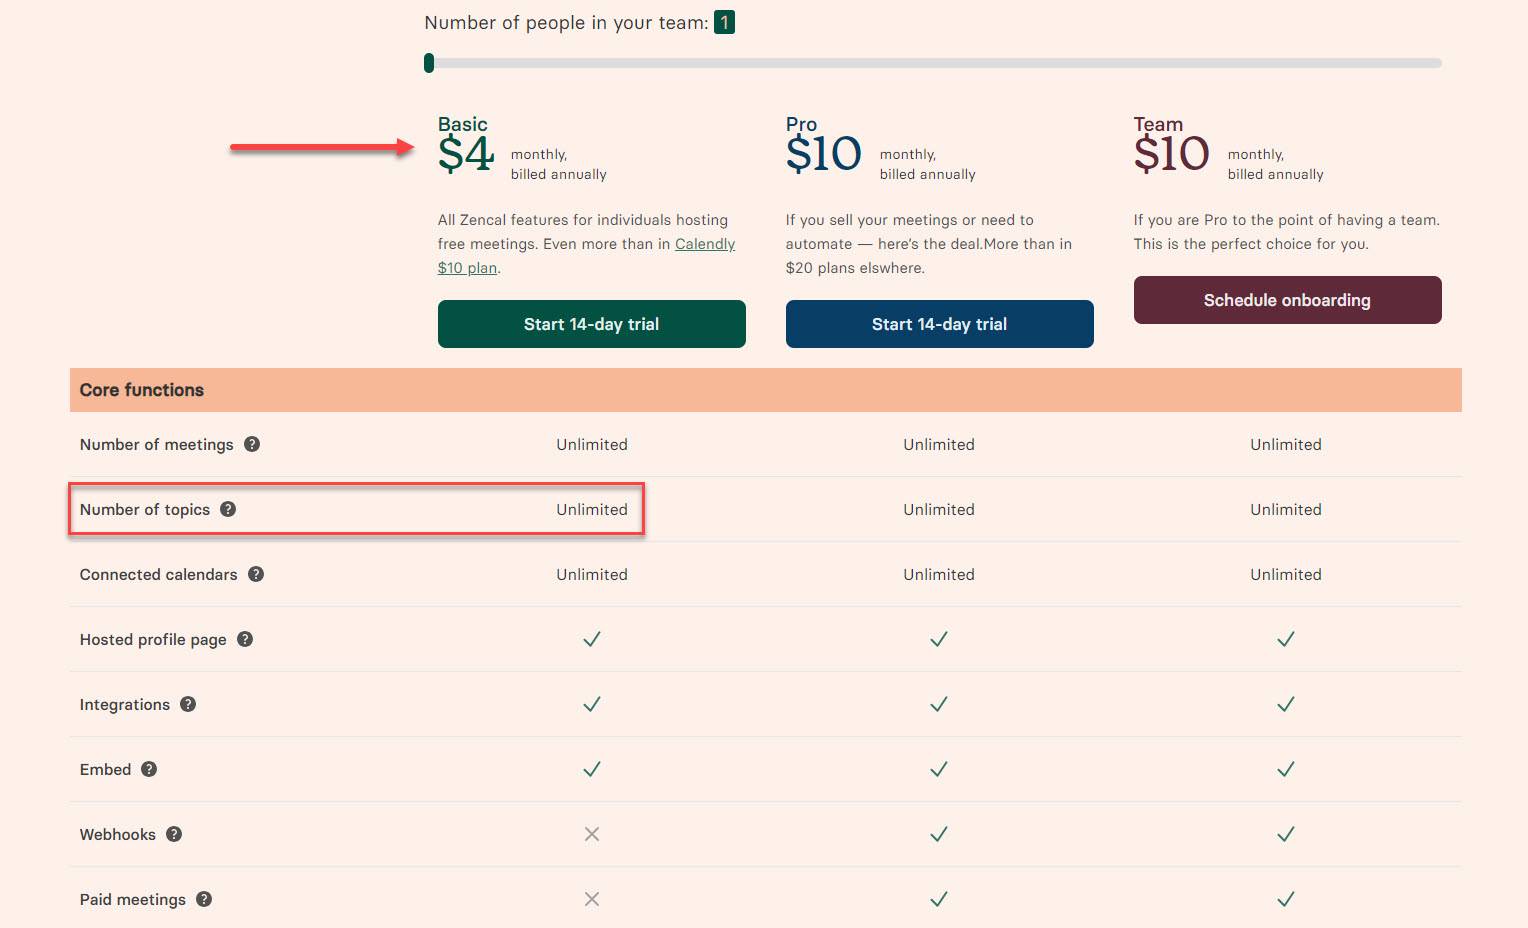Click the Basic plan Paid meetings cross mark
Image resolution: width=1528 pixels, height=928 pixels.
pos(591,899)
